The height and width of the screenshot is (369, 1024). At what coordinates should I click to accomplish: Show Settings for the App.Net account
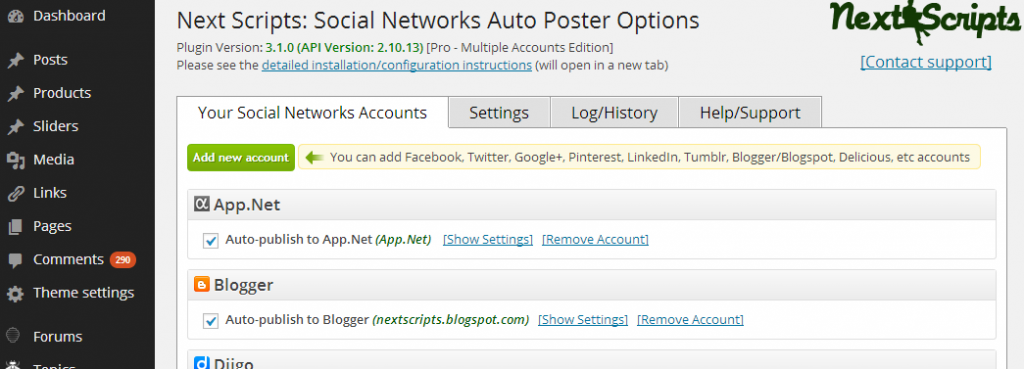pos(488,240)
